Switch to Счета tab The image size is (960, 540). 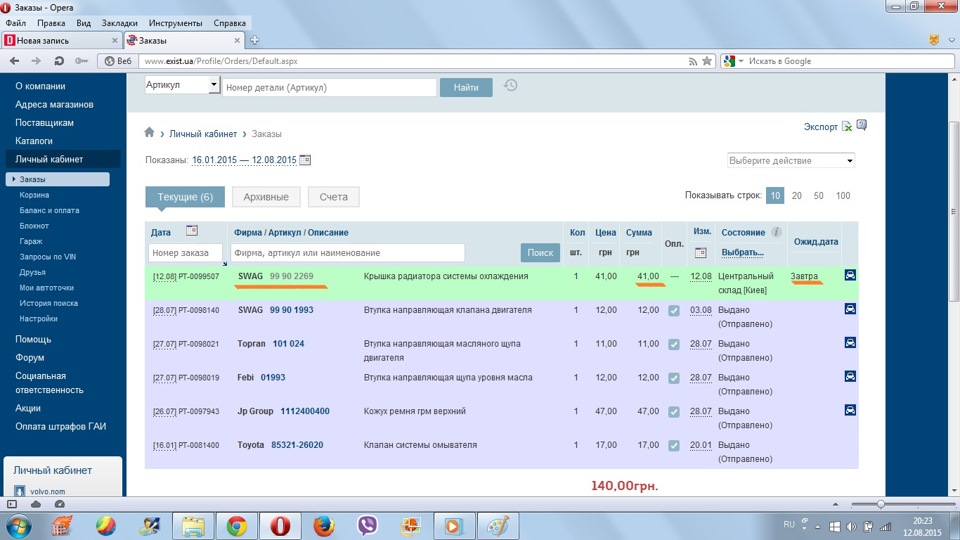333,197
